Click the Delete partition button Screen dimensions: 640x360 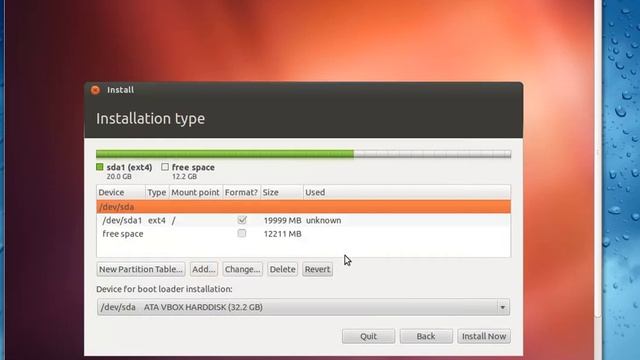pyautogui.click(x=282, y=269)
